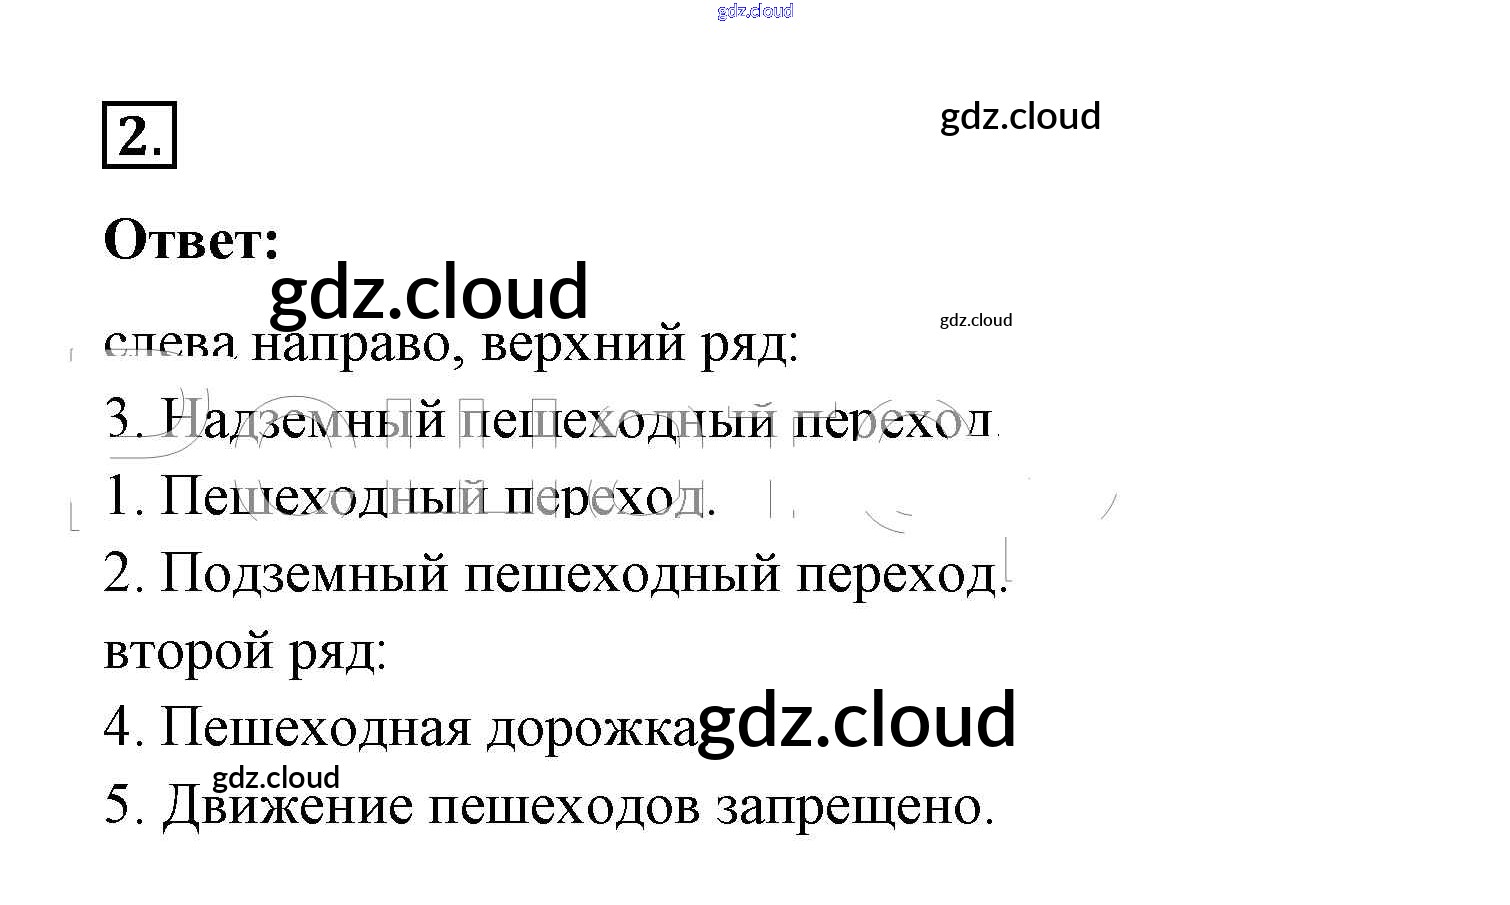
Task: Click the blue gdz.cloud link at top
Action: pyautogui.click(x=755, y=11)
